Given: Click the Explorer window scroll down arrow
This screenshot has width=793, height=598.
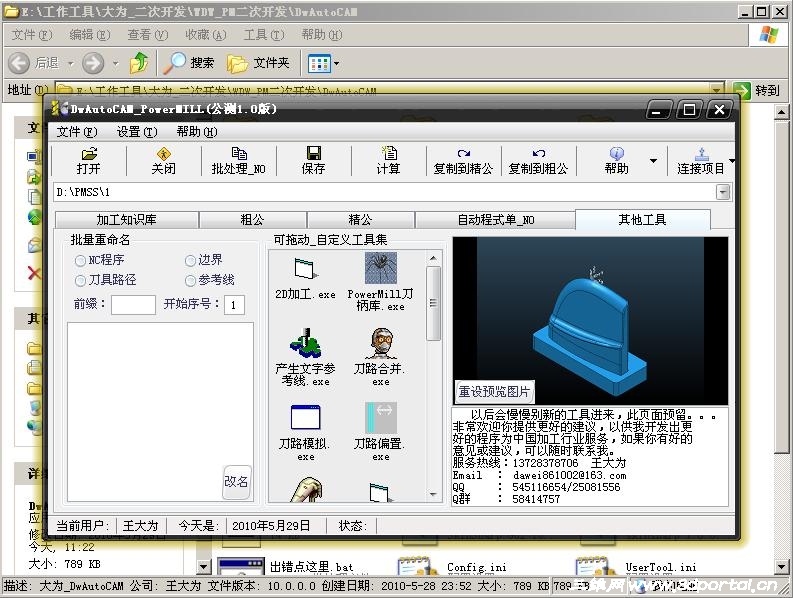Looking at the screenshot, I should point(781,567).
